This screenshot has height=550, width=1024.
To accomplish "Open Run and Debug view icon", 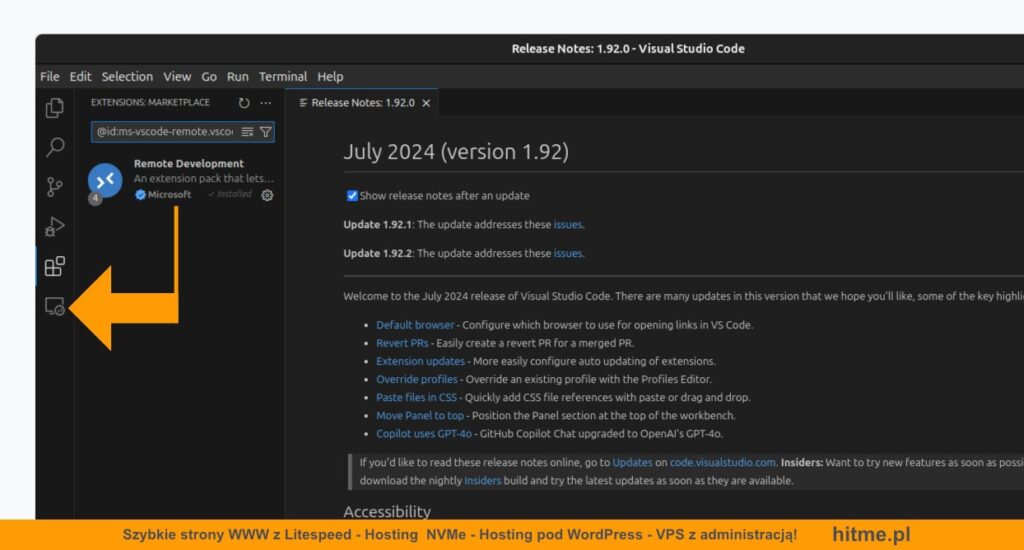I will (55, 227).
